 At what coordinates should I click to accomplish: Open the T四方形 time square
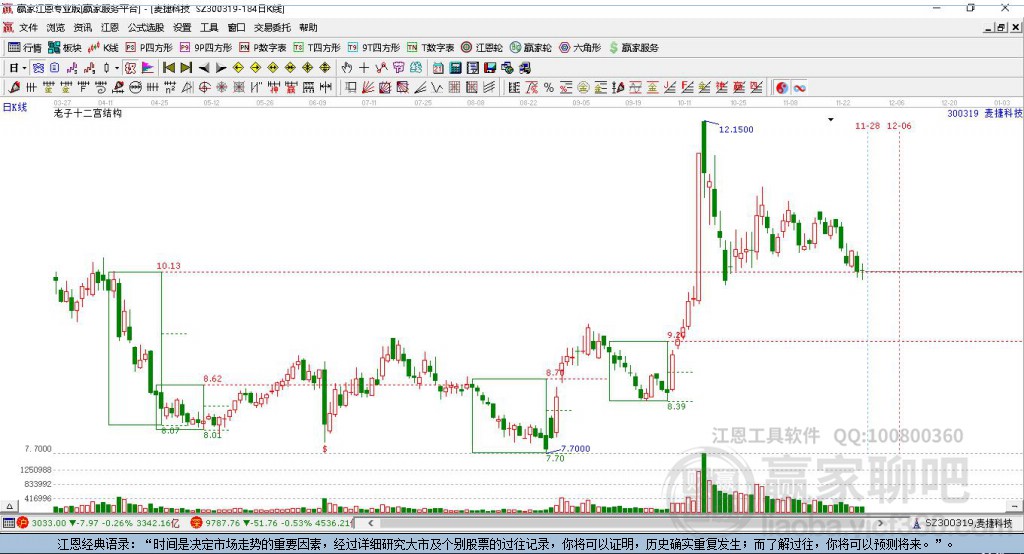317,48
